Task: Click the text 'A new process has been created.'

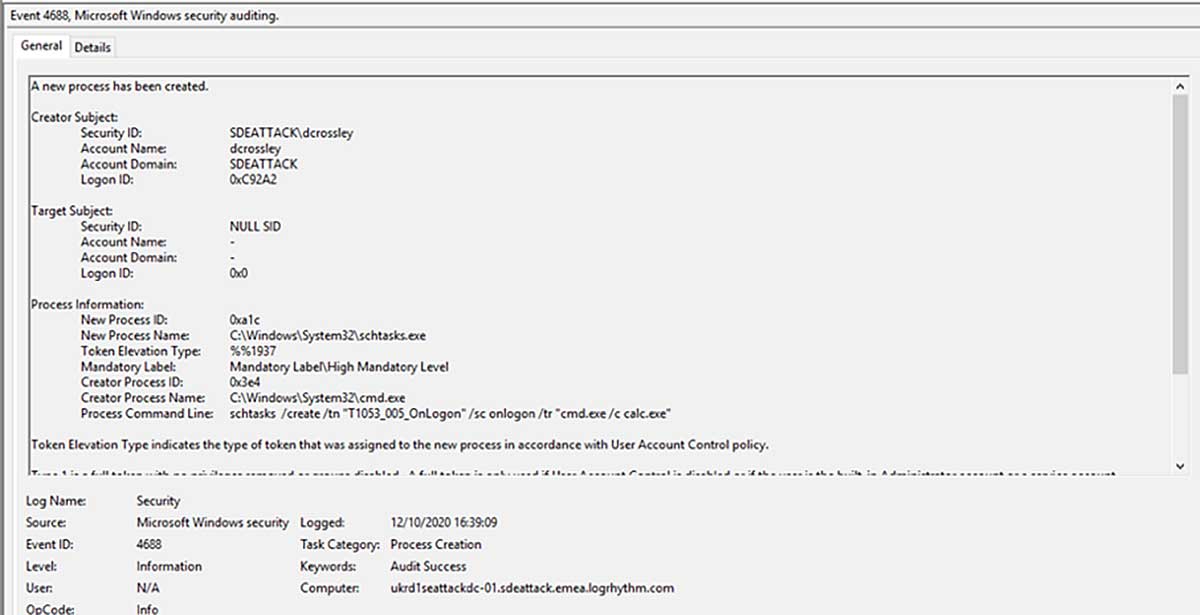Action: (119, 86)
